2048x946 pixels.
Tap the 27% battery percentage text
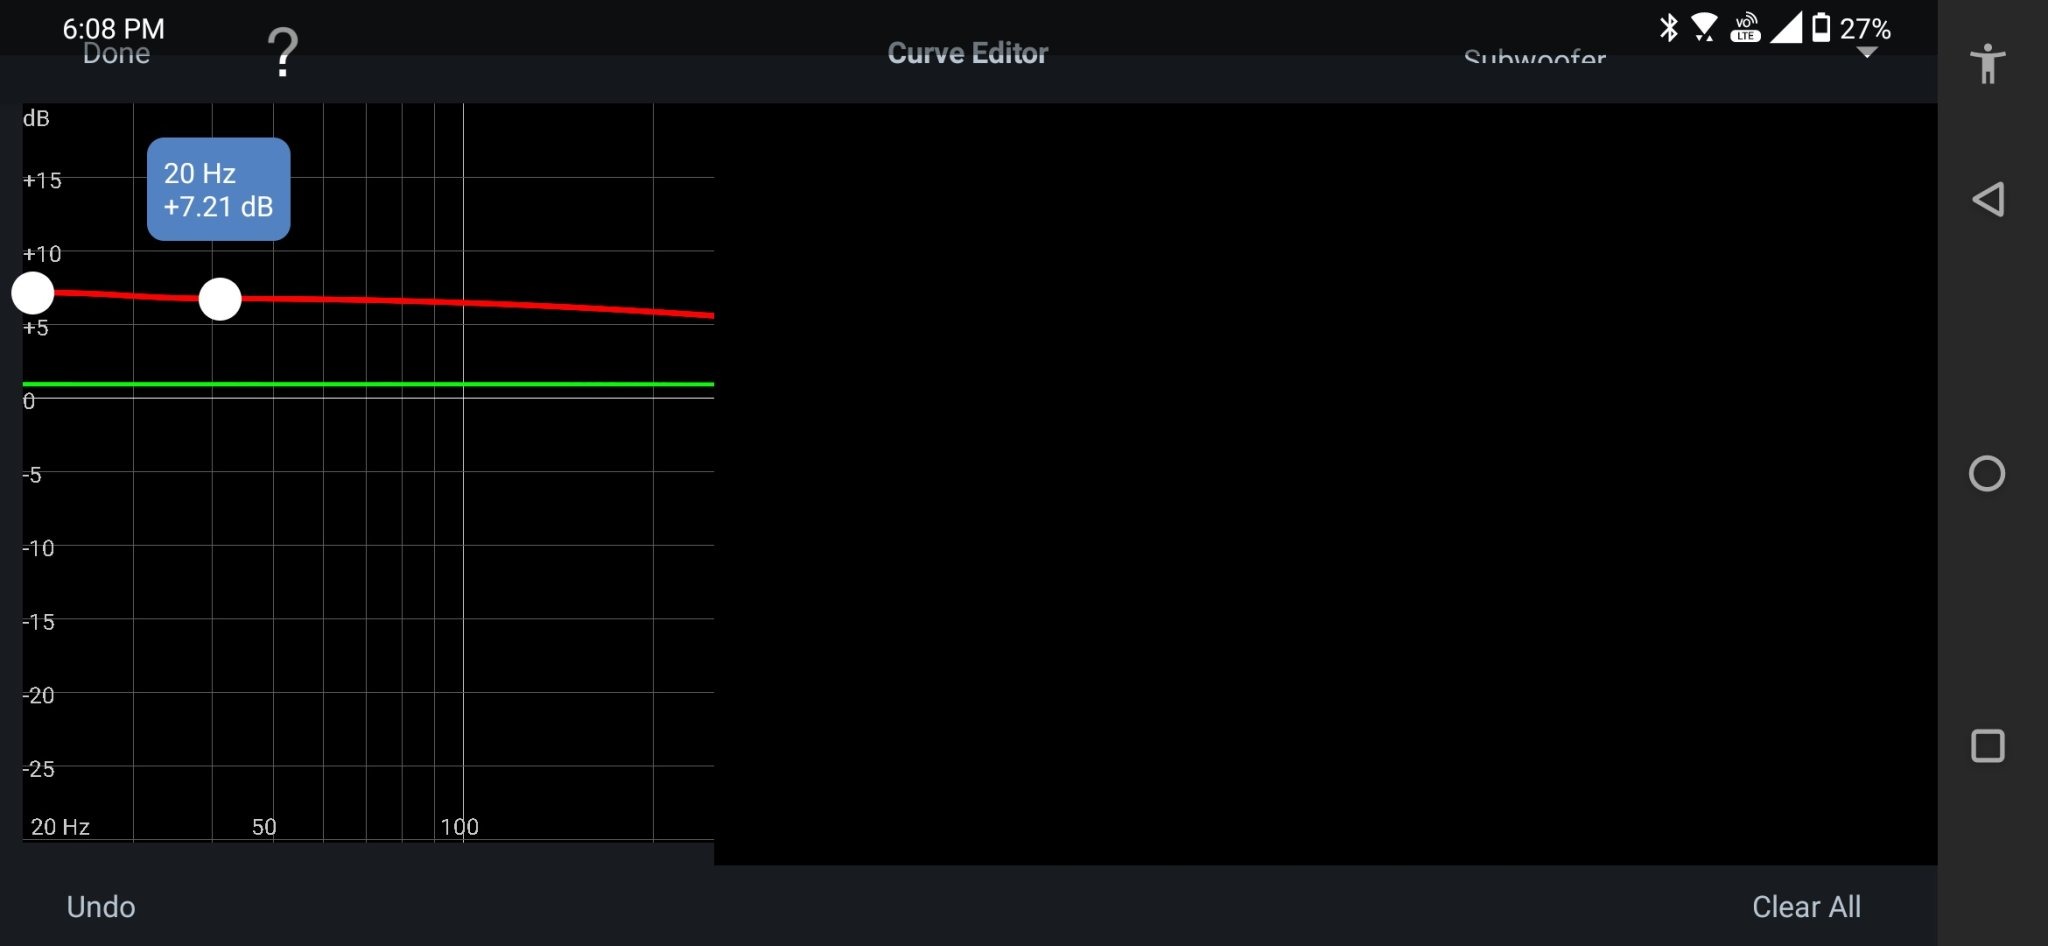pos(1865,29)
